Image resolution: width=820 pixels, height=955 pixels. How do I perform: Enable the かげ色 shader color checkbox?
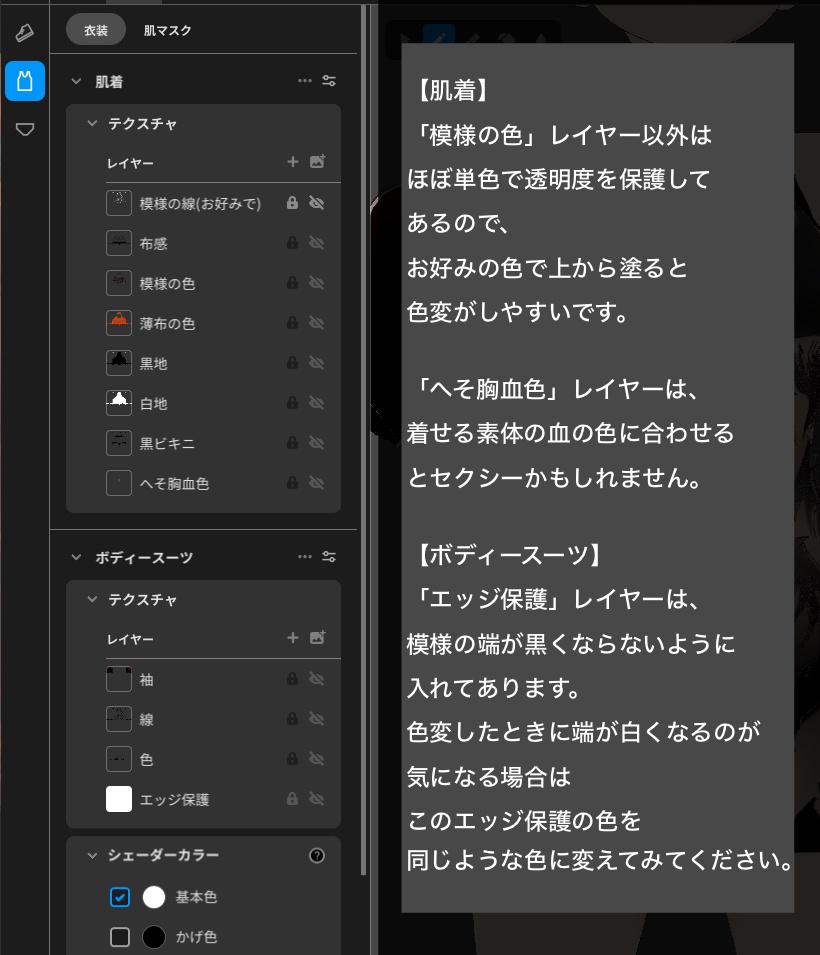pos(120,937)
